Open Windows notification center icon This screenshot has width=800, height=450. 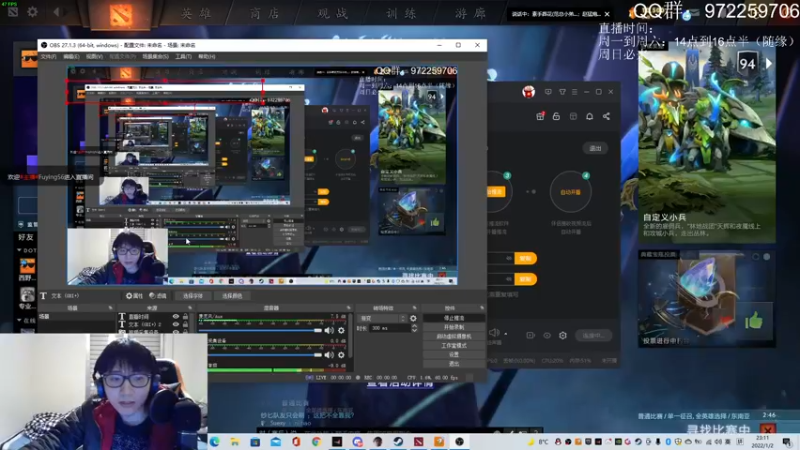coord(787,441)
